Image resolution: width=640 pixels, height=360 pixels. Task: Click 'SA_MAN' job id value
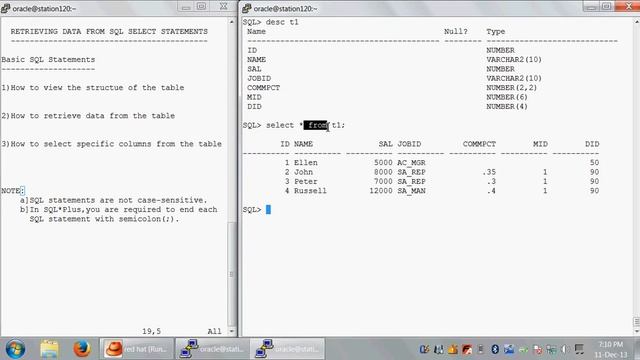[x=411, y=191]
